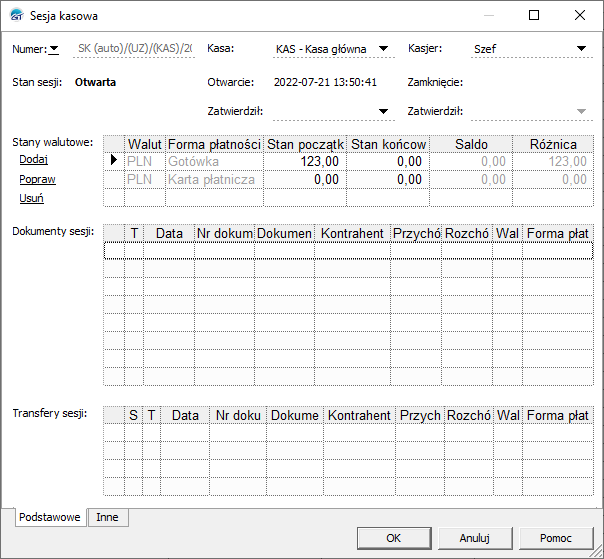Select the Gotówka row's initial balance cell
The height and width of the screenshot is (559, 604).
click(x=305, y=160)
